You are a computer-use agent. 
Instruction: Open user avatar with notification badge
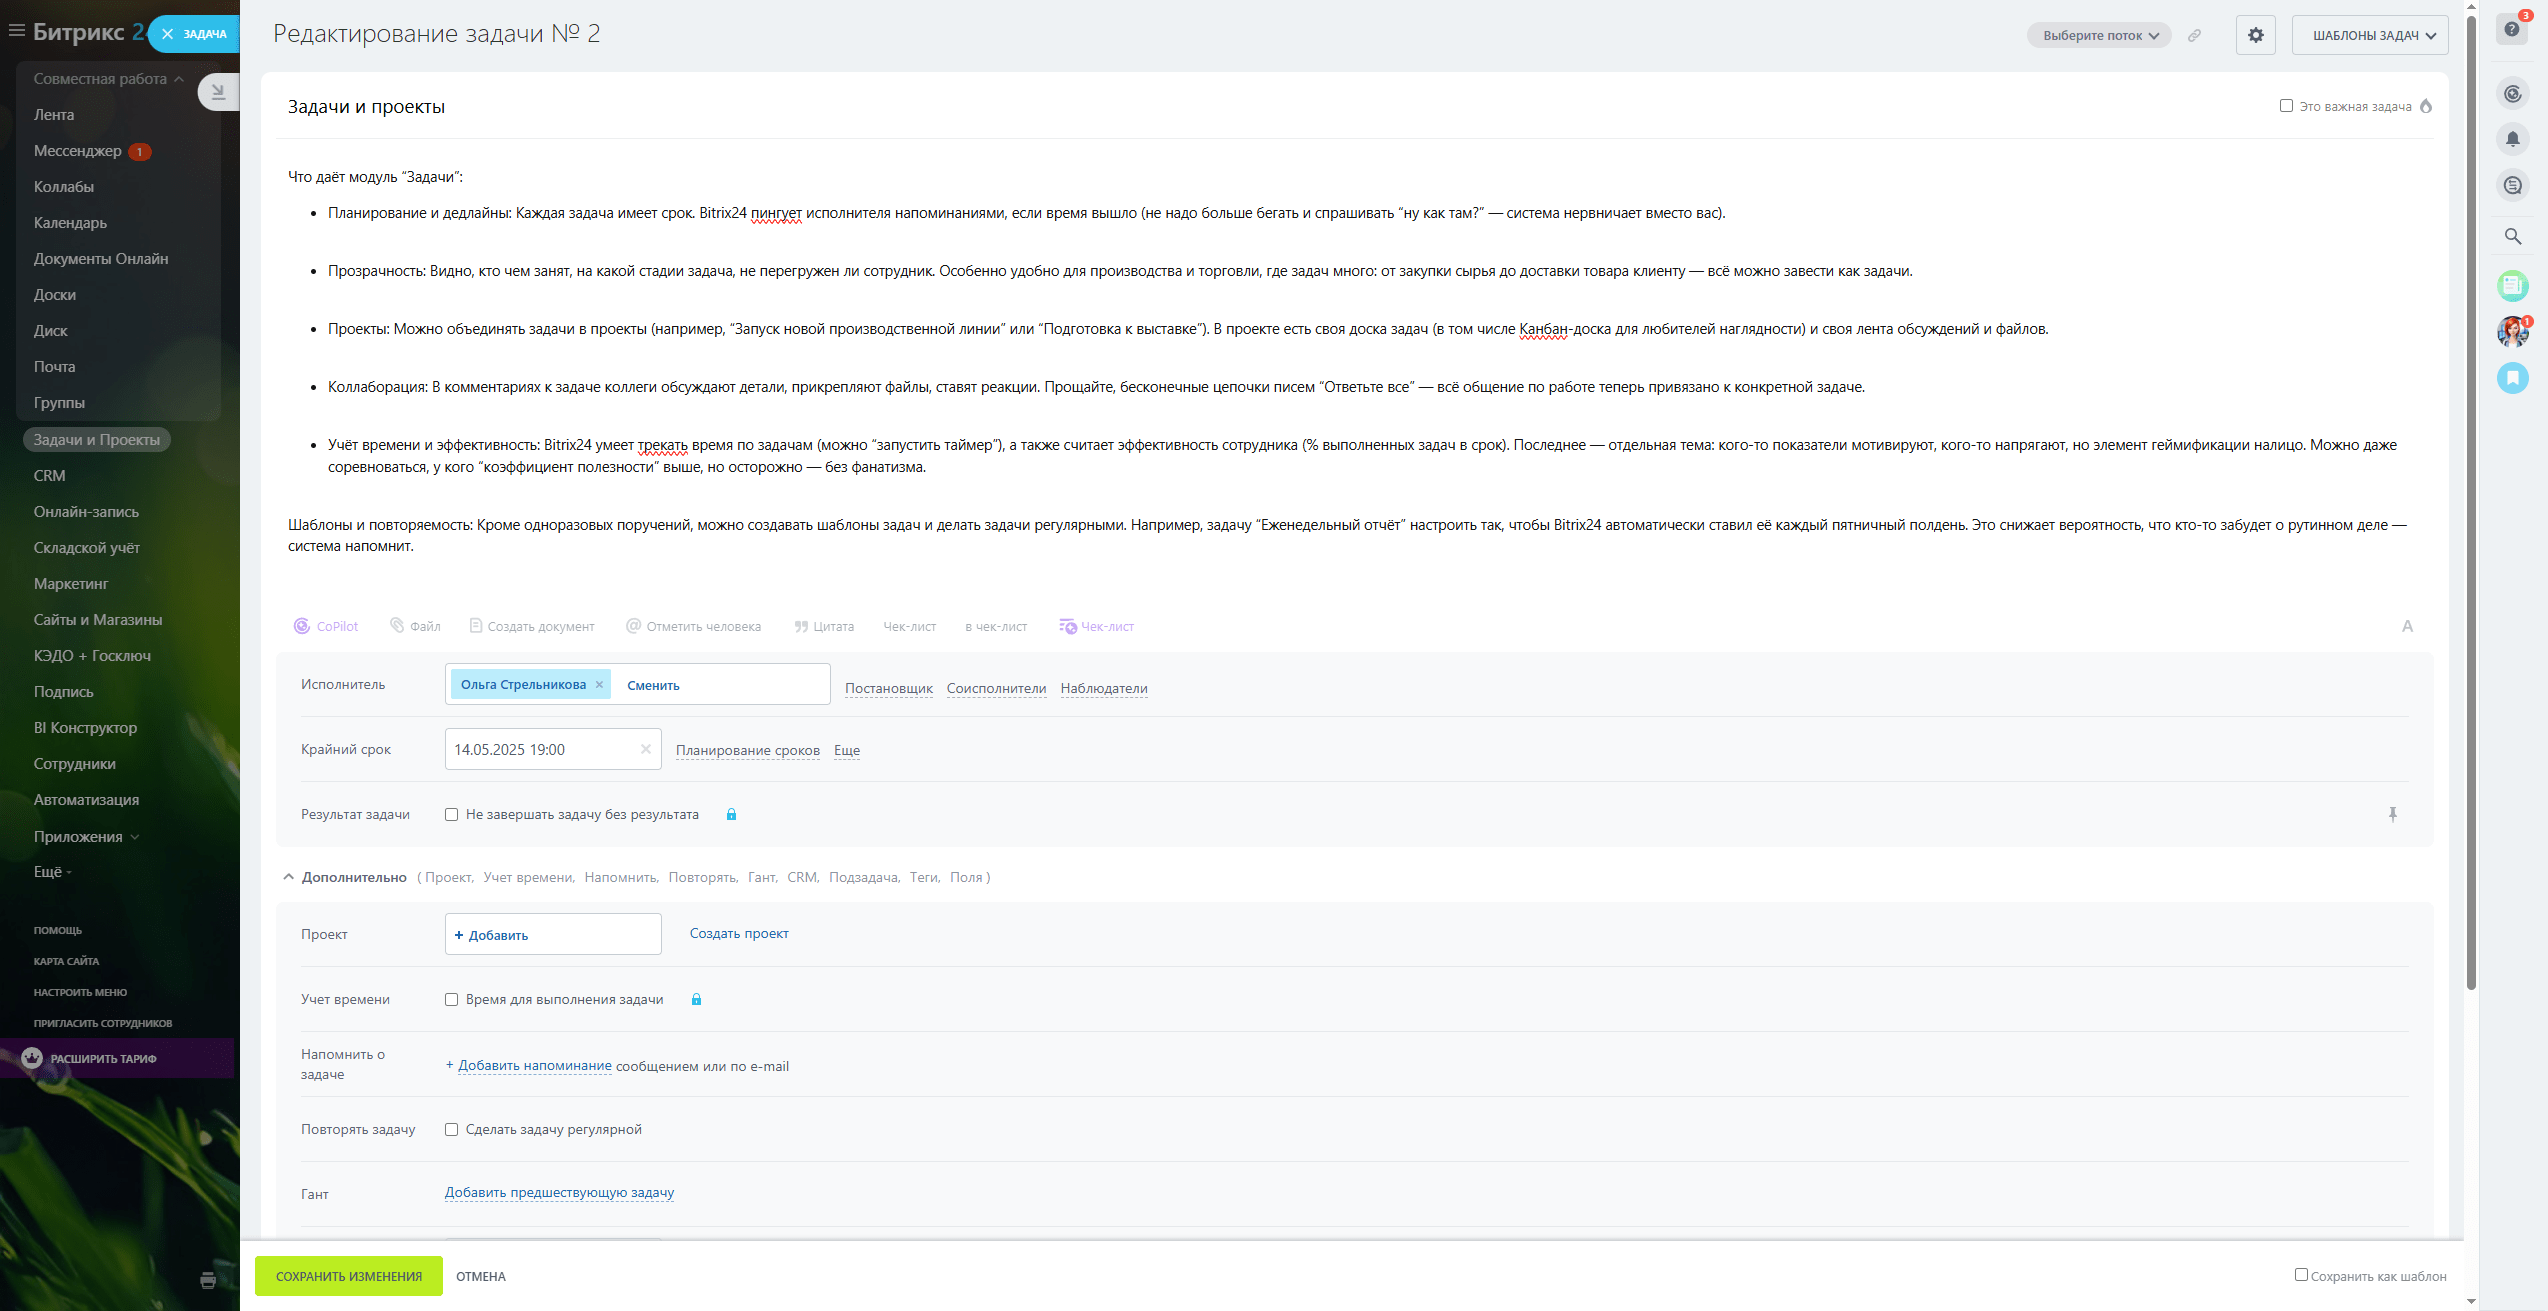tap(2513, 332)
